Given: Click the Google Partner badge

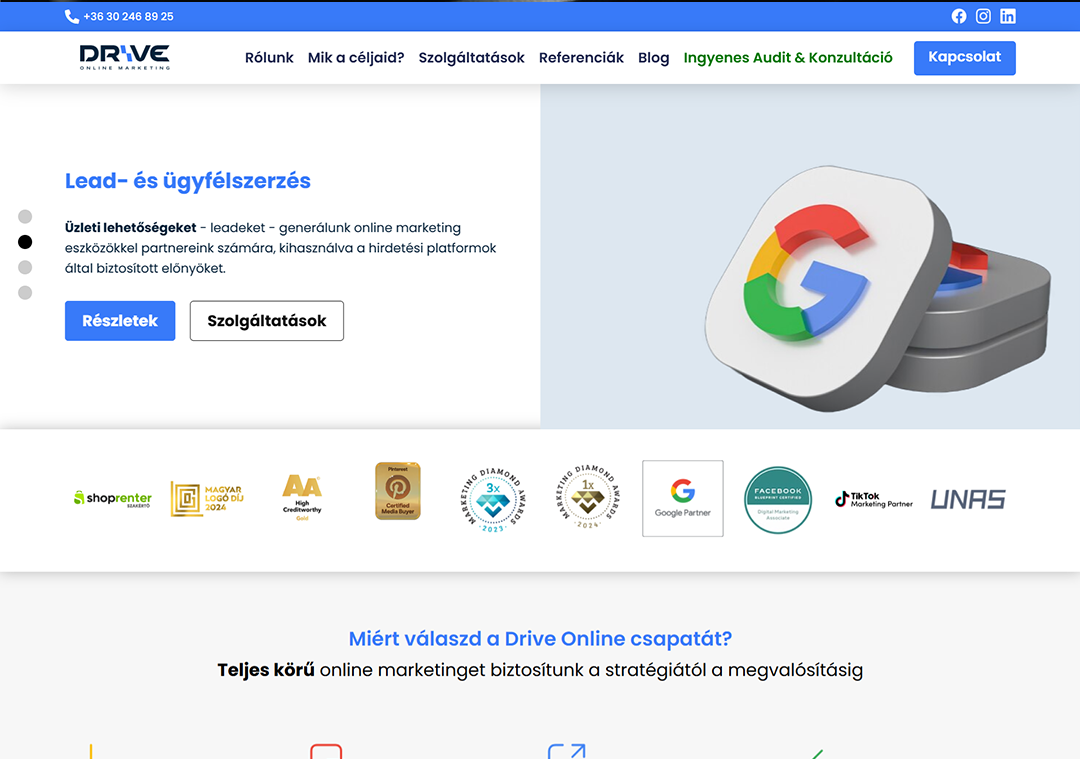Looking at the screenshot, I should 683,499.
